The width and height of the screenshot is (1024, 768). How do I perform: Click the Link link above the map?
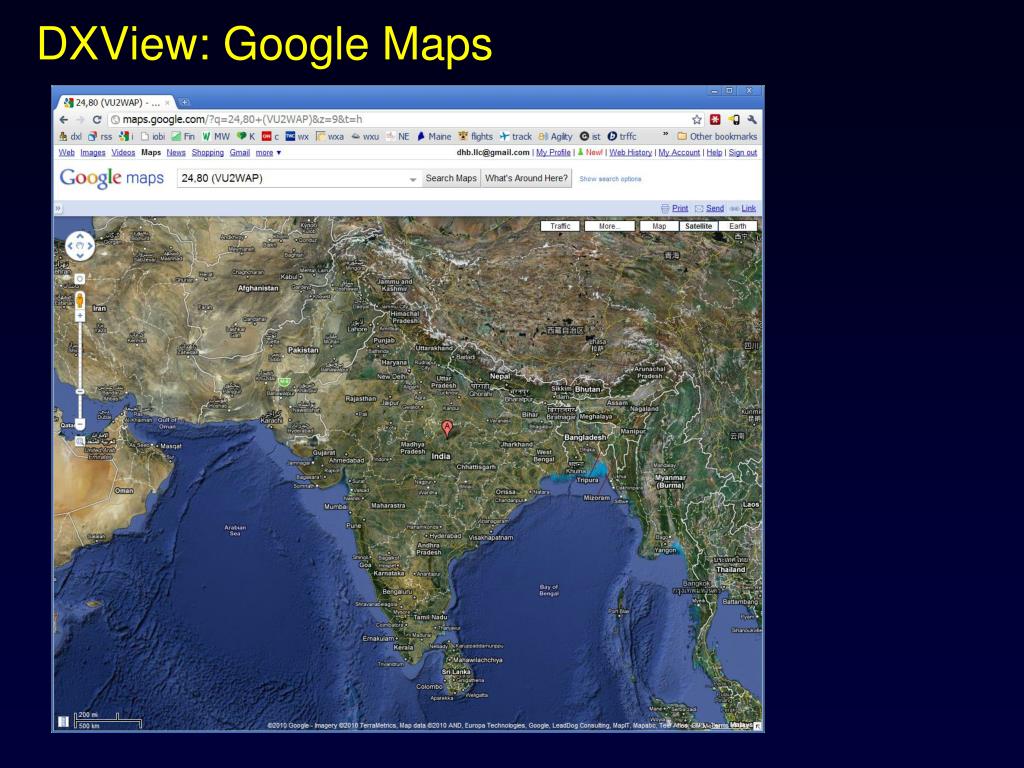coord(748,208)
